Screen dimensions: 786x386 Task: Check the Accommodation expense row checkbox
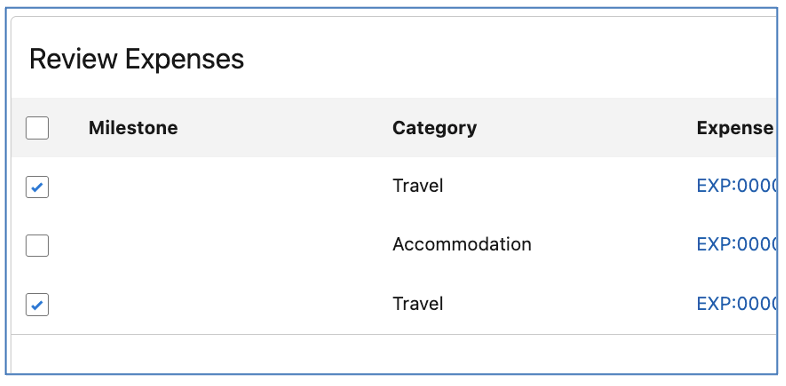pos(37,246)
